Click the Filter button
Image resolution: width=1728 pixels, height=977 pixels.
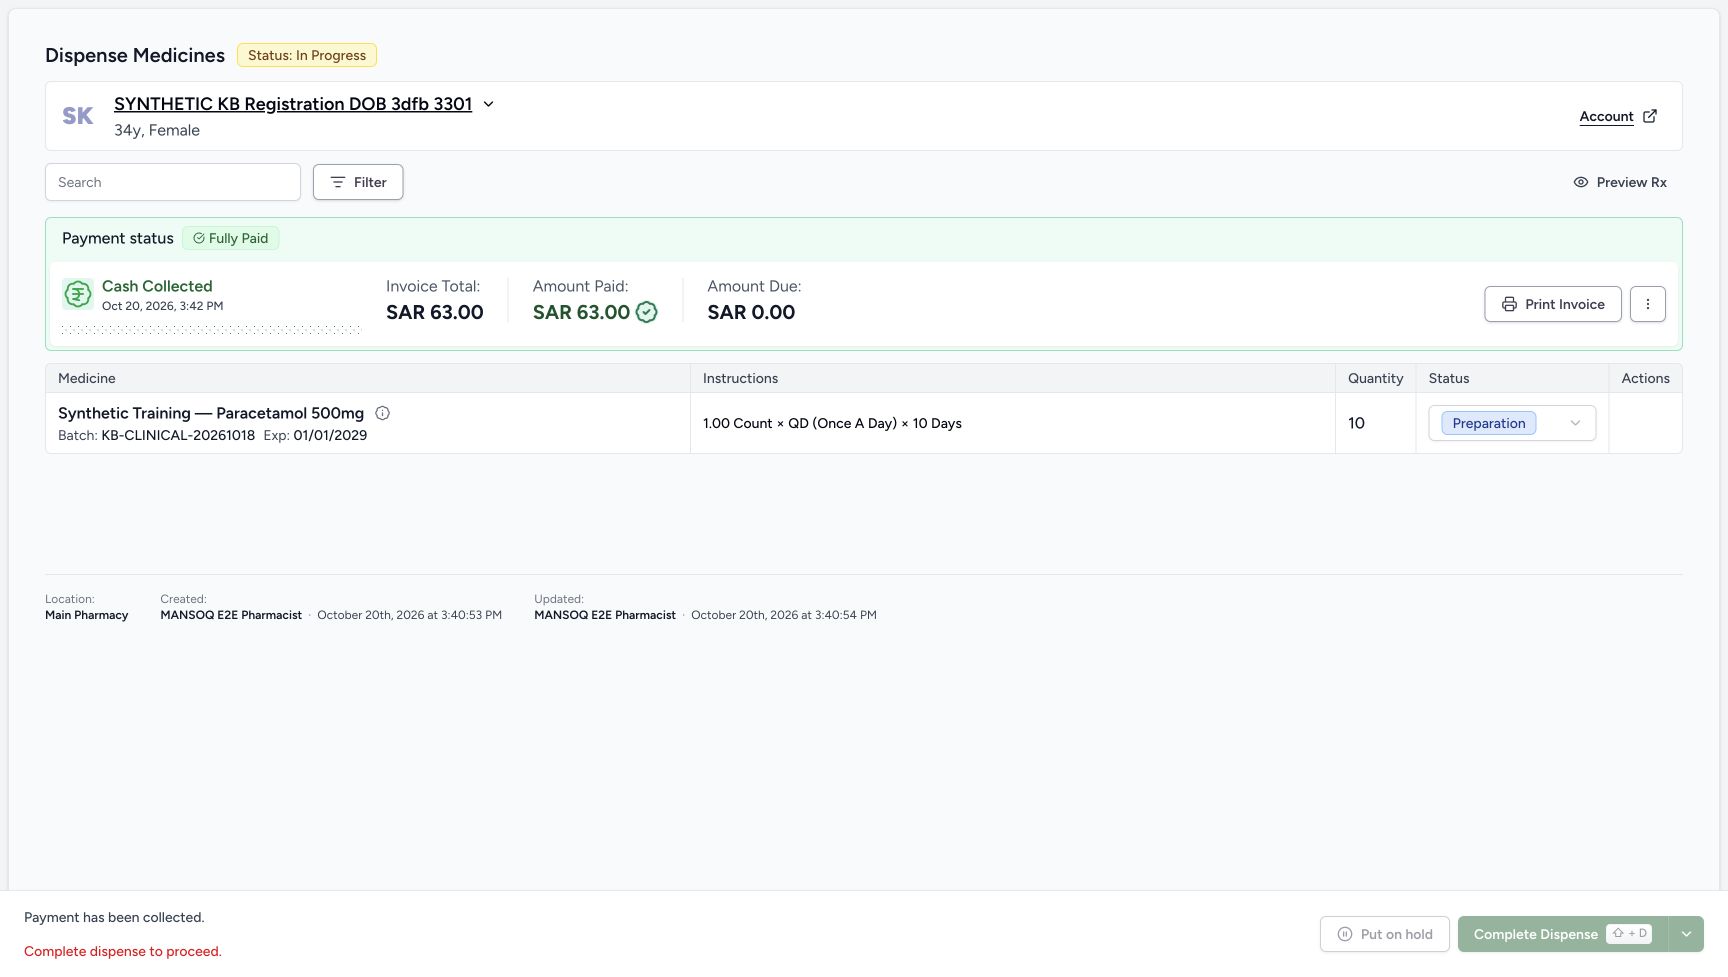tap(358, 182)
